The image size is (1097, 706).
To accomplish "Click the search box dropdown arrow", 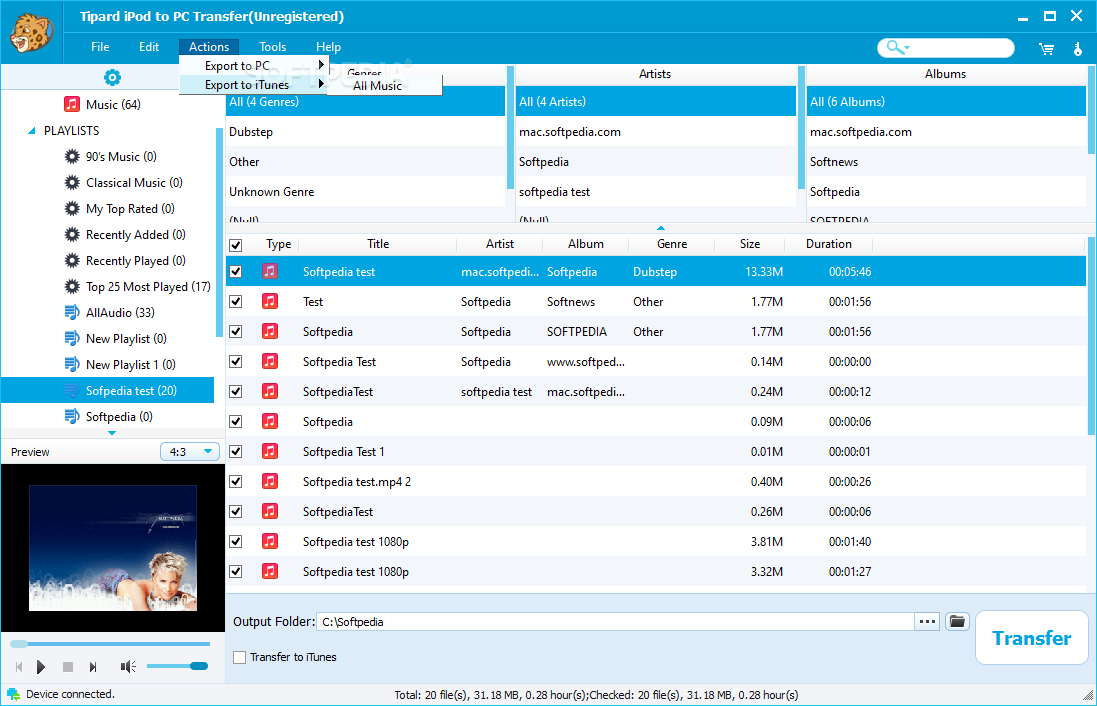I will 907,48.
